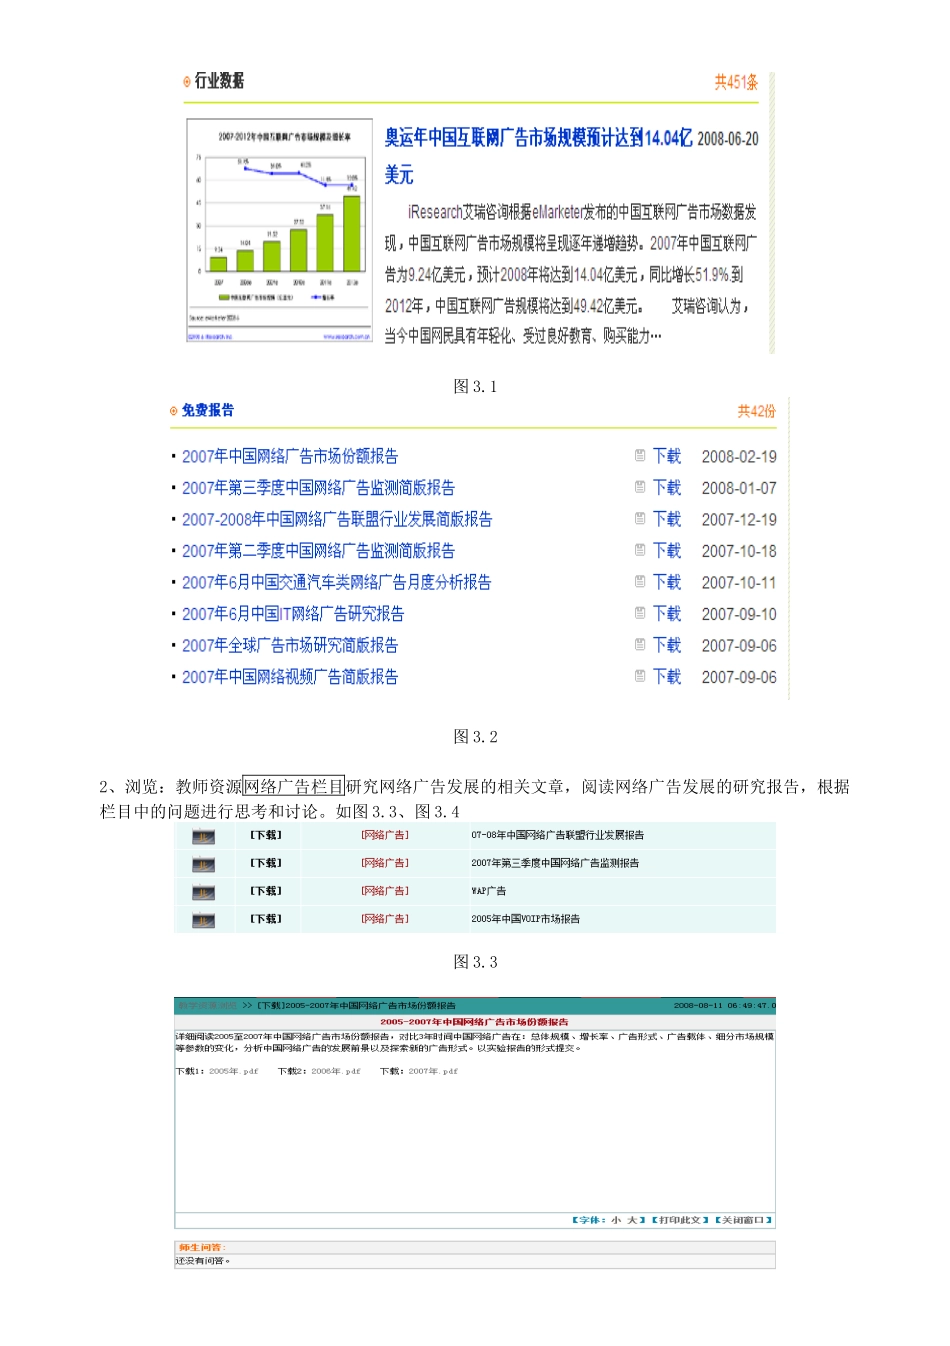
Task: Click 下载 link dated 2007-12-19
Action: (x=667, y=519)
